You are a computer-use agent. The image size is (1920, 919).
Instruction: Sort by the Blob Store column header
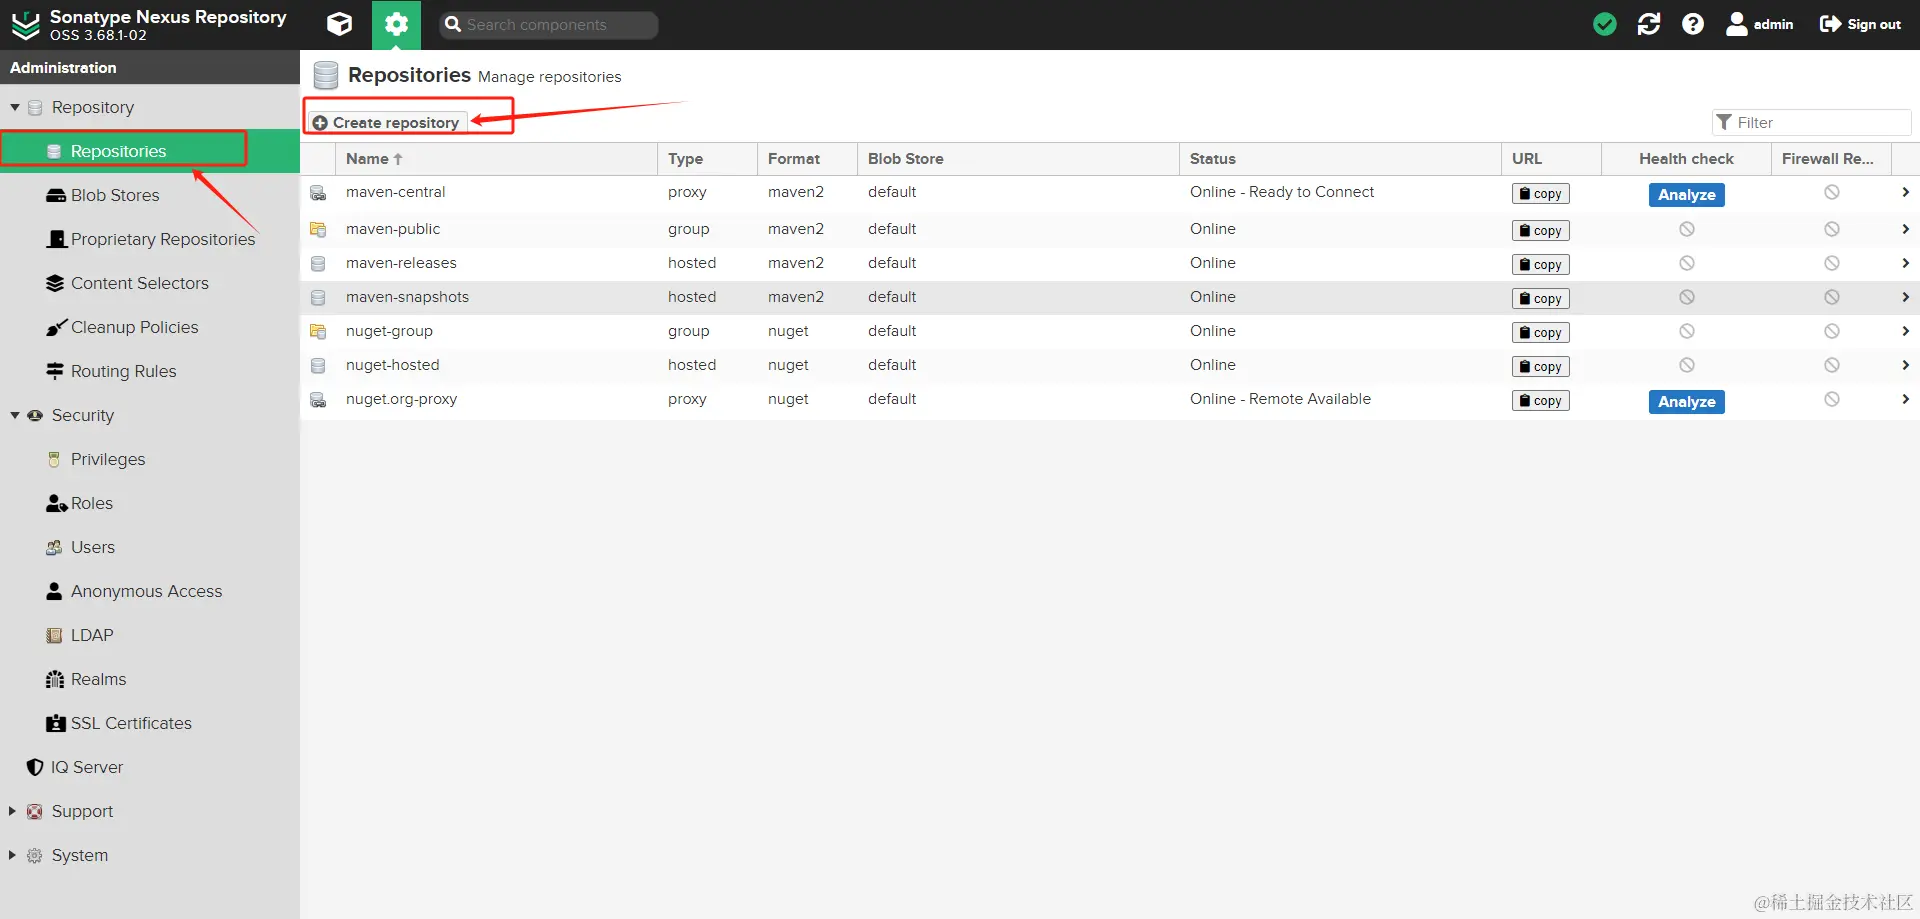coord(1018,159)
